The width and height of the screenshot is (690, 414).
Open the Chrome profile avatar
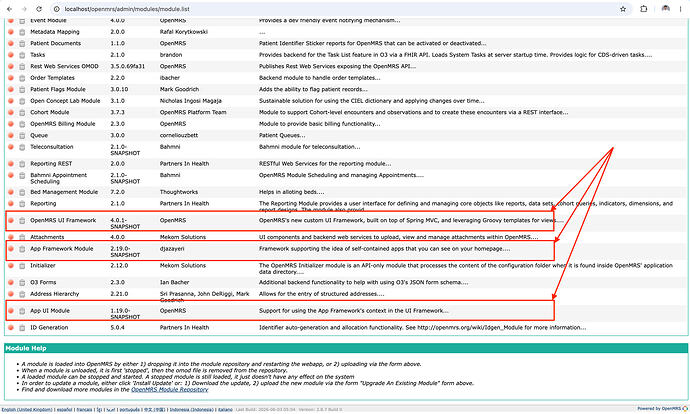click(x=665, y=9)
